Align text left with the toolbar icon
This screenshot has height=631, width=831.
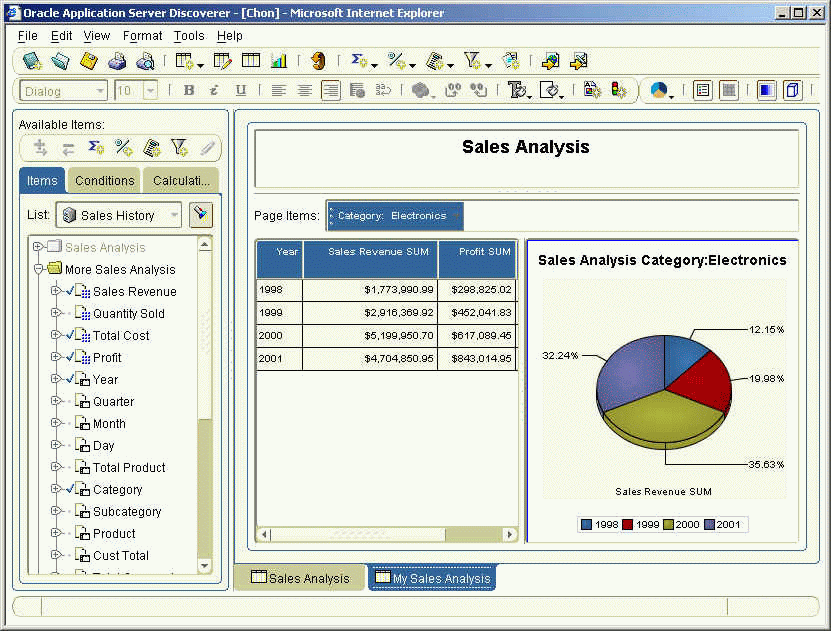[279, 91]
